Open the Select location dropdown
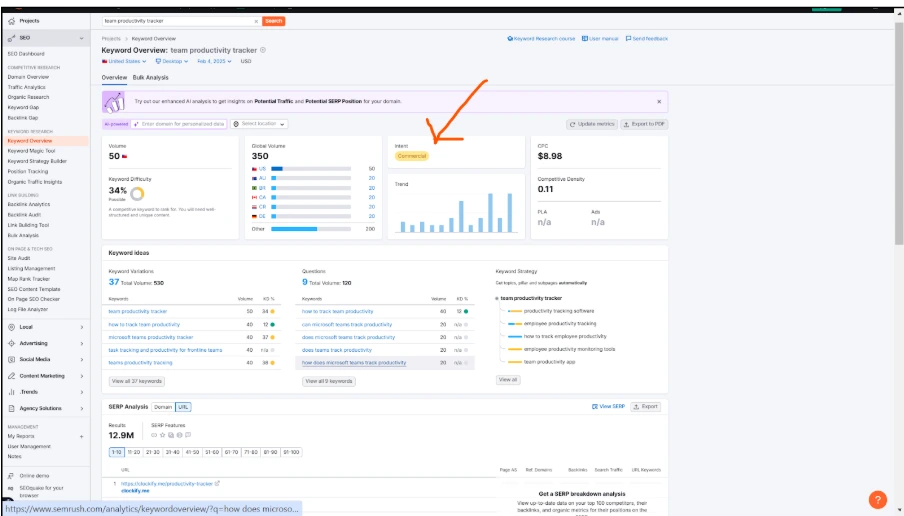The width and height of the screenshot is (904, 516). tap(259, 124)
